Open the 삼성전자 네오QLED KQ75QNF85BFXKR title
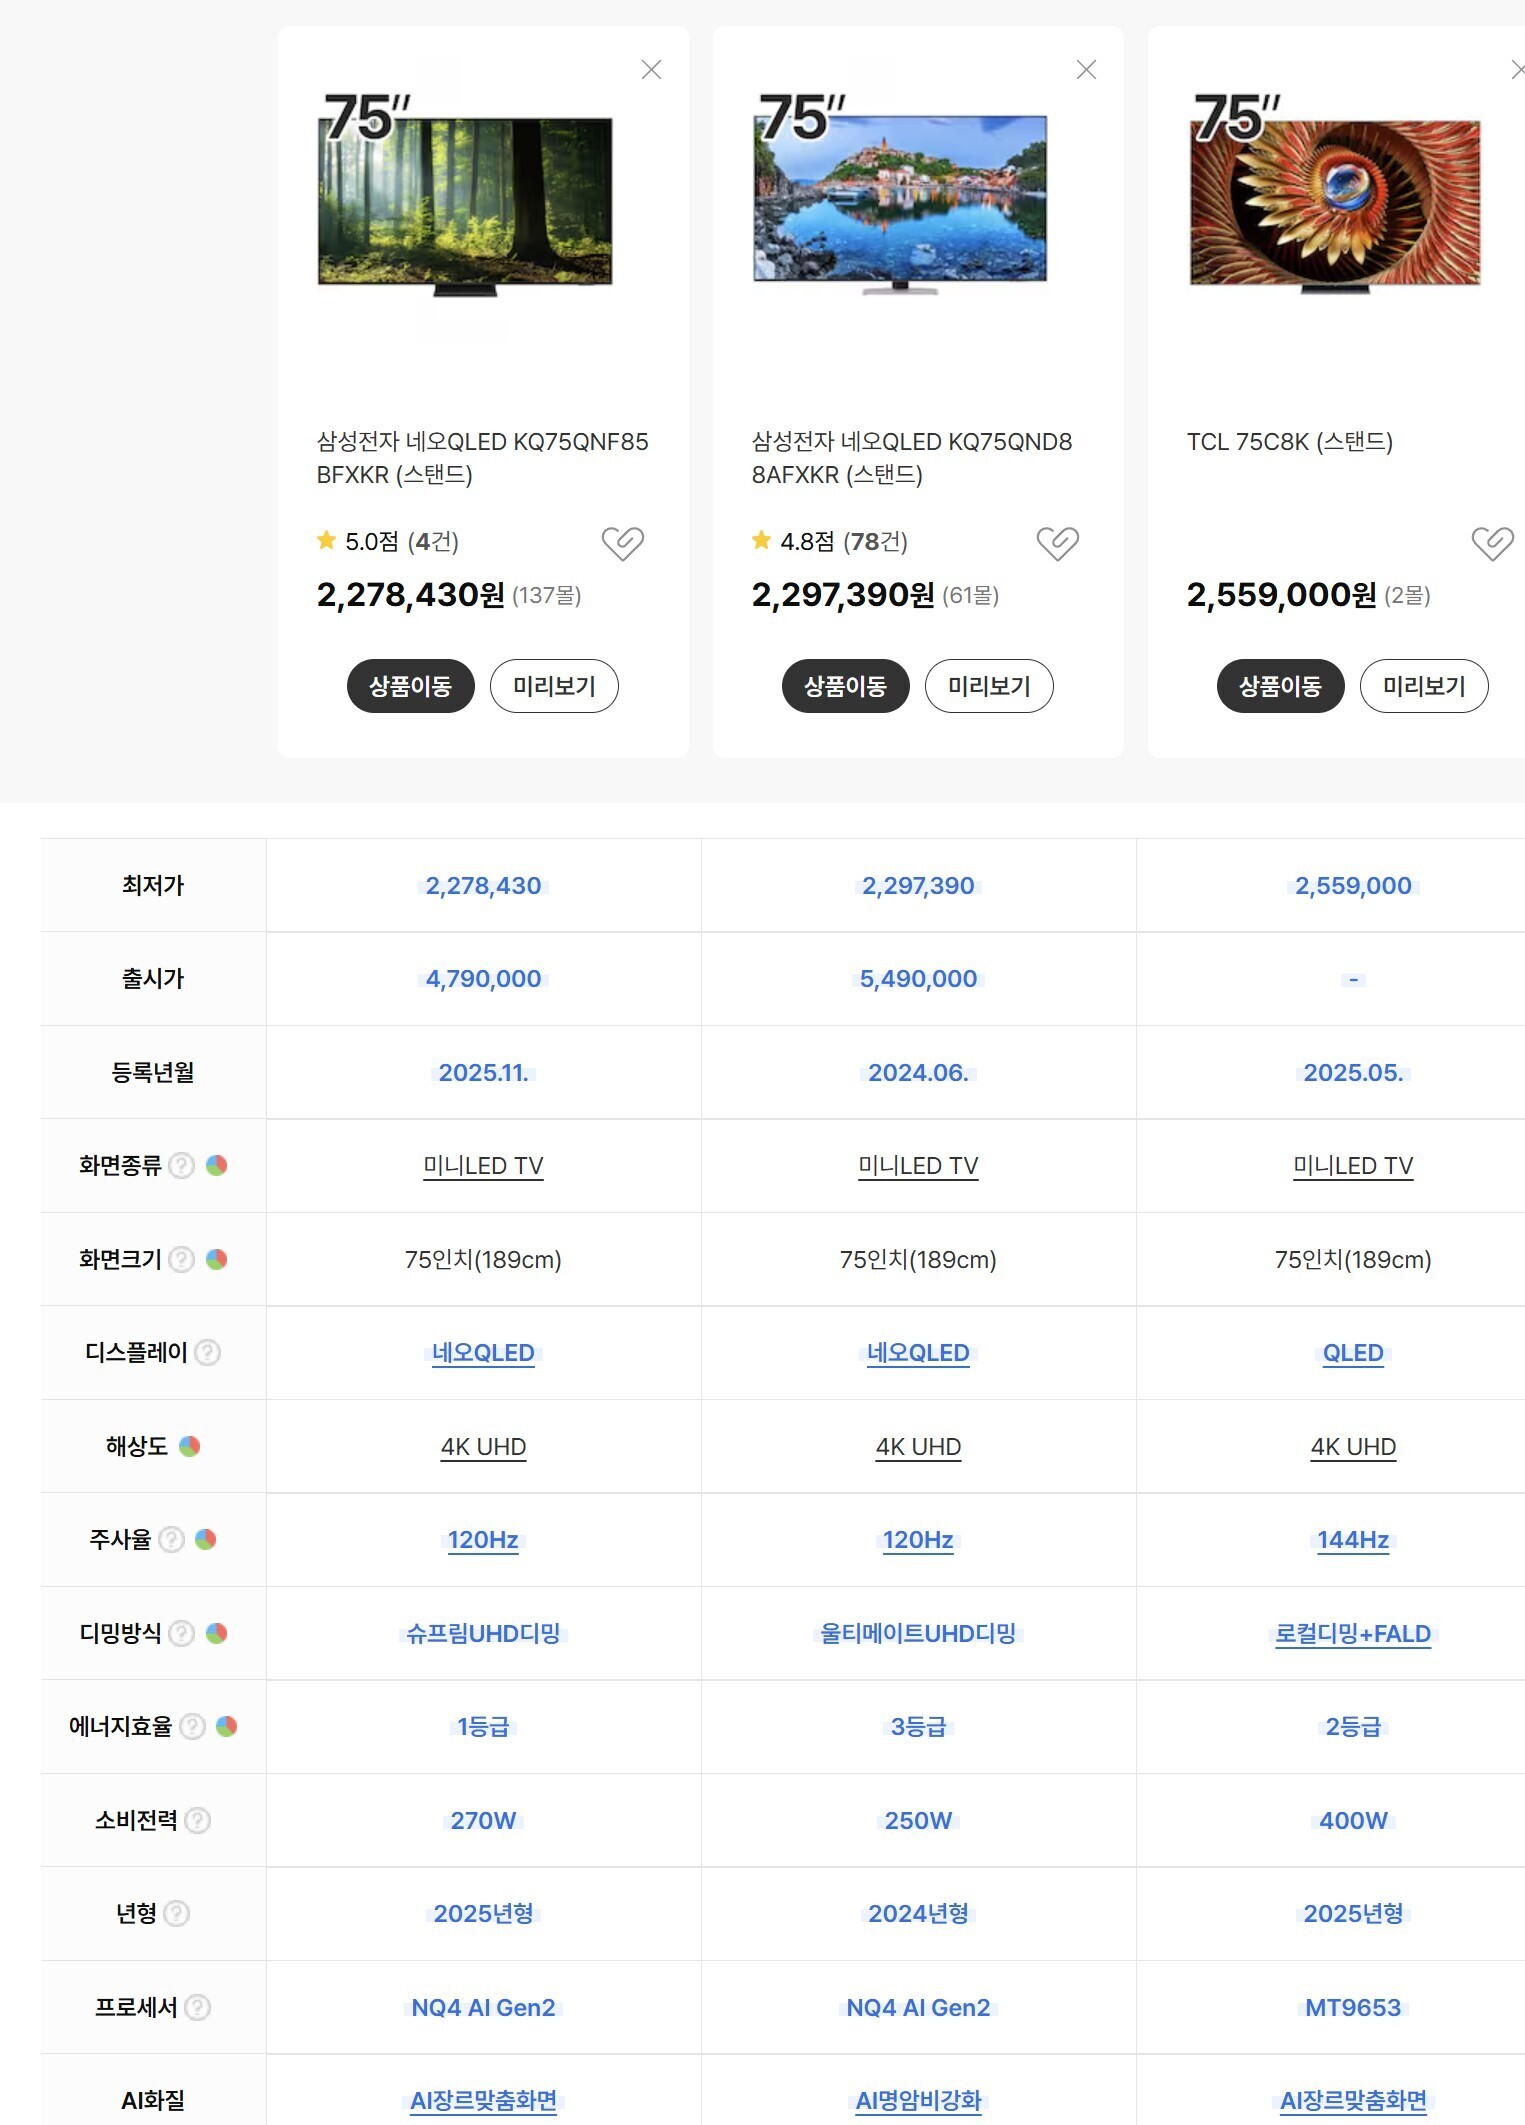1525x2125 pixels. (483, 458)
